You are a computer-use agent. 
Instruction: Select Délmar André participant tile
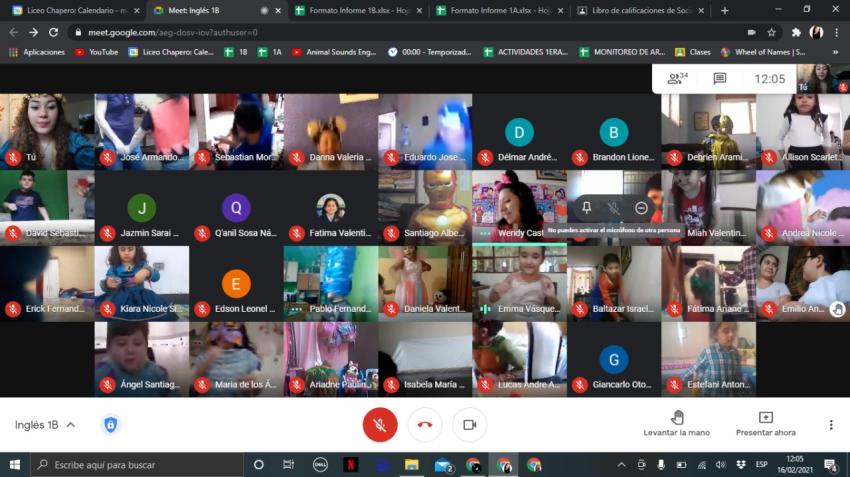coord(519,132)
